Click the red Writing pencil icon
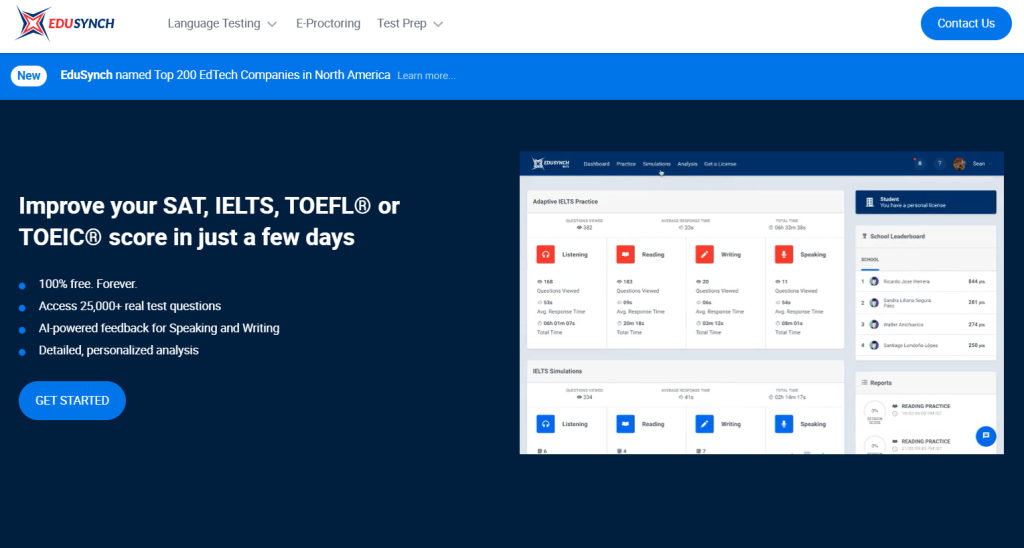The width and height of the screenshot is (1024, 548). pyautogui.click(x=704, y=255)
